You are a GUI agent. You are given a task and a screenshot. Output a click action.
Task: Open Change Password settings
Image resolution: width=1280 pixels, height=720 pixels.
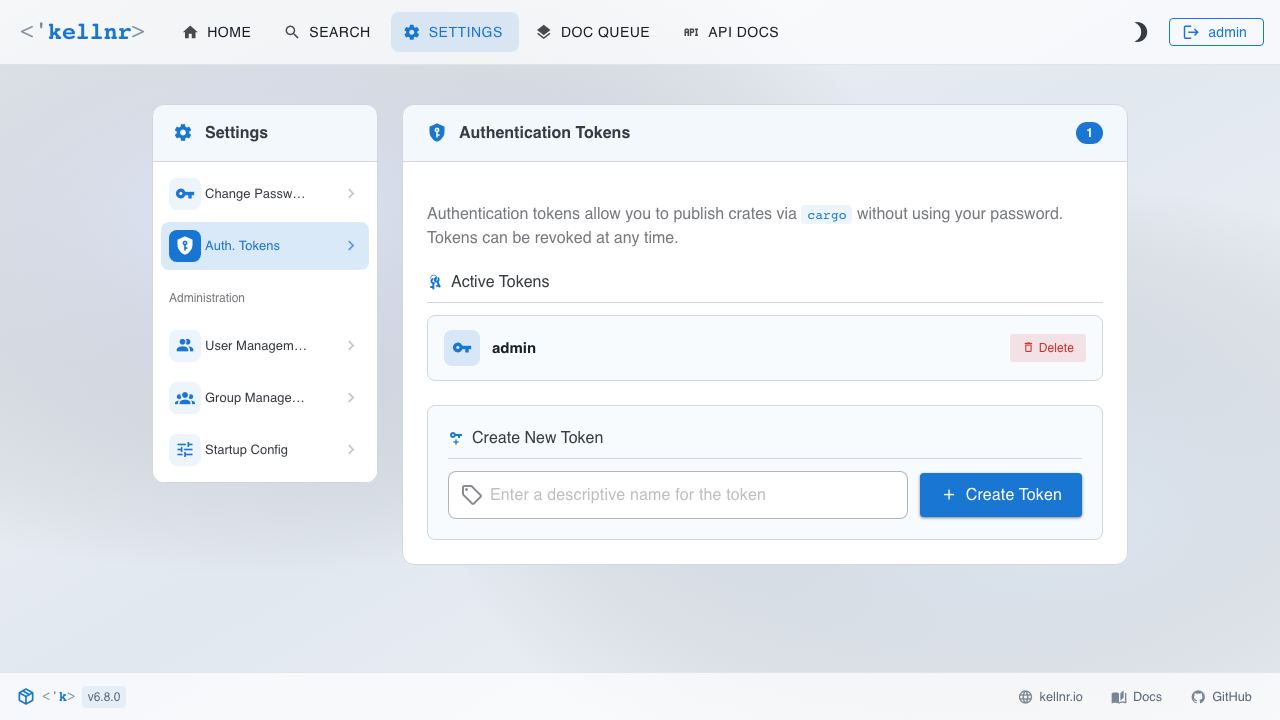[265, 194]
